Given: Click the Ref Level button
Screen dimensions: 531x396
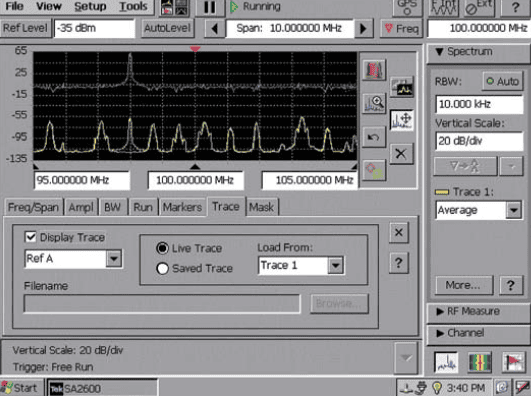Looking at the screenshot, I should 25,28.
